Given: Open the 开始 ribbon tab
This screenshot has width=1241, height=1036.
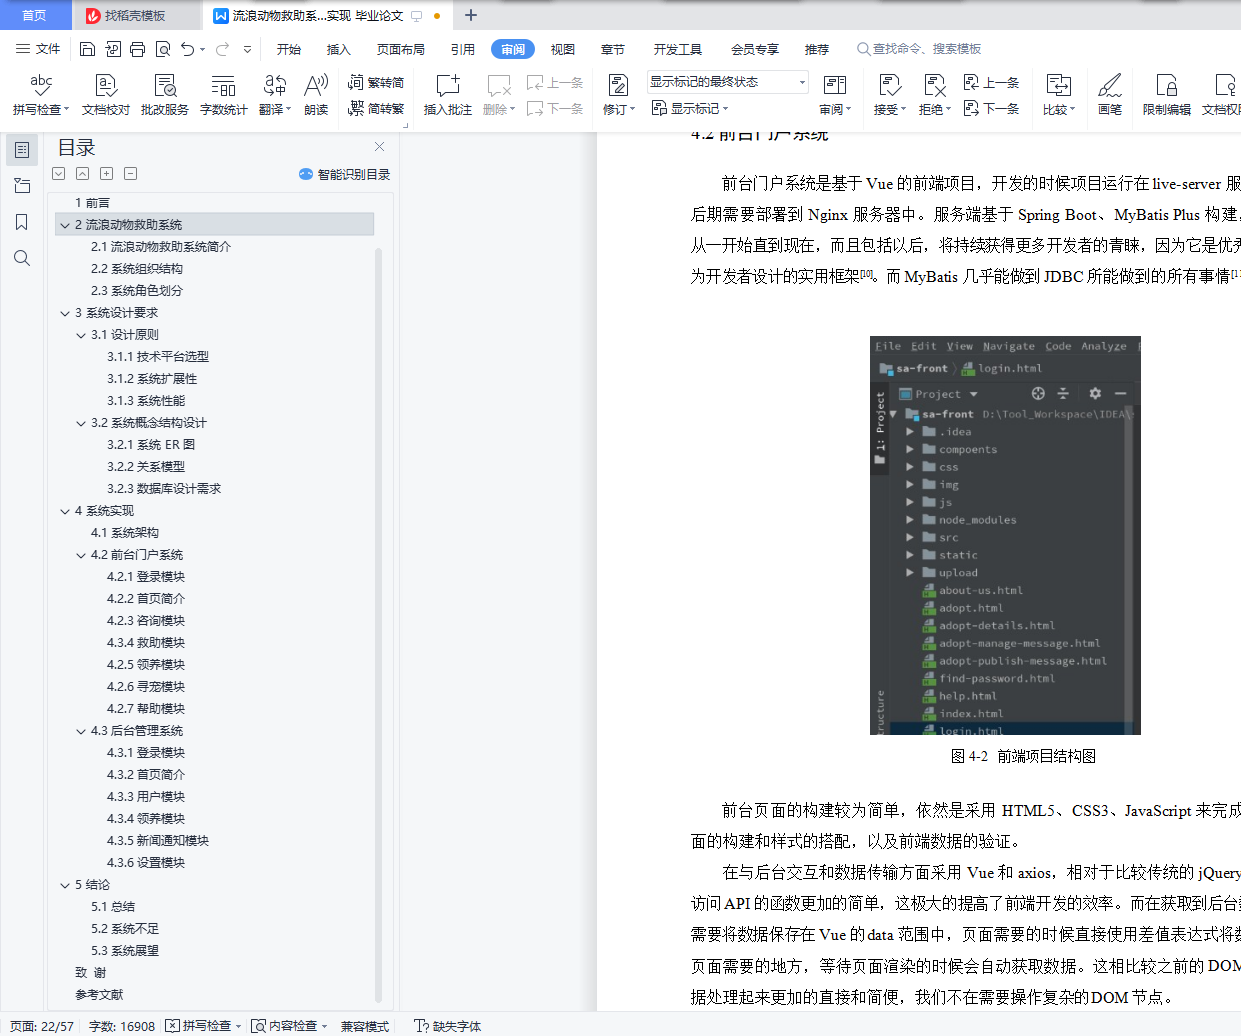Looking at the screenshot, I should pos(289,49).
